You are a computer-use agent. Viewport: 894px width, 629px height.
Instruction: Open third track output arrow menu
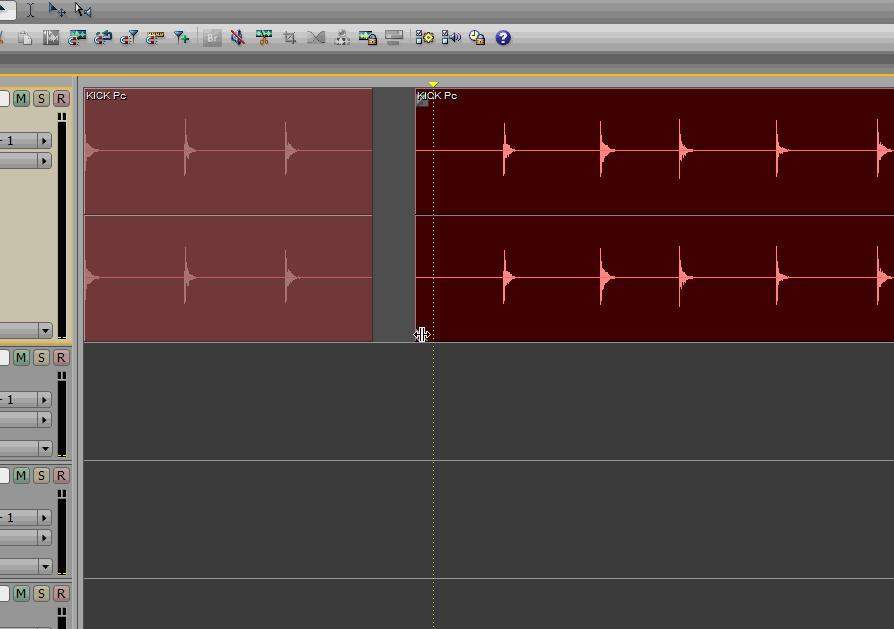pyautogui.click(x=44, y=538)
